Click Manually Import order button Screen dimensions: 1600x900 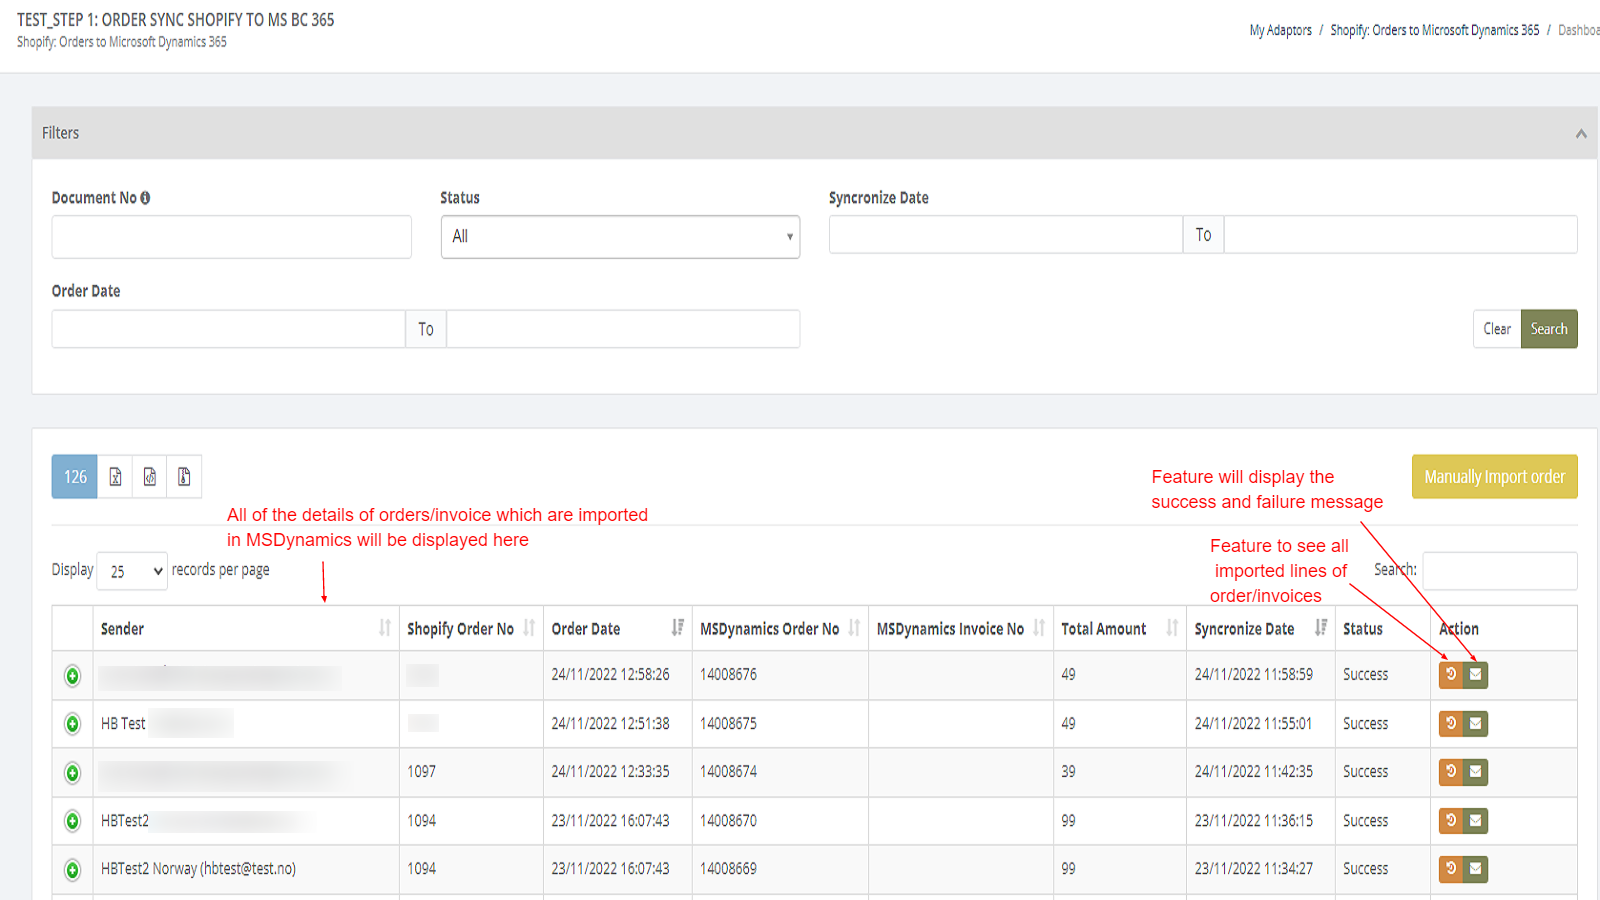[1495, 477]
